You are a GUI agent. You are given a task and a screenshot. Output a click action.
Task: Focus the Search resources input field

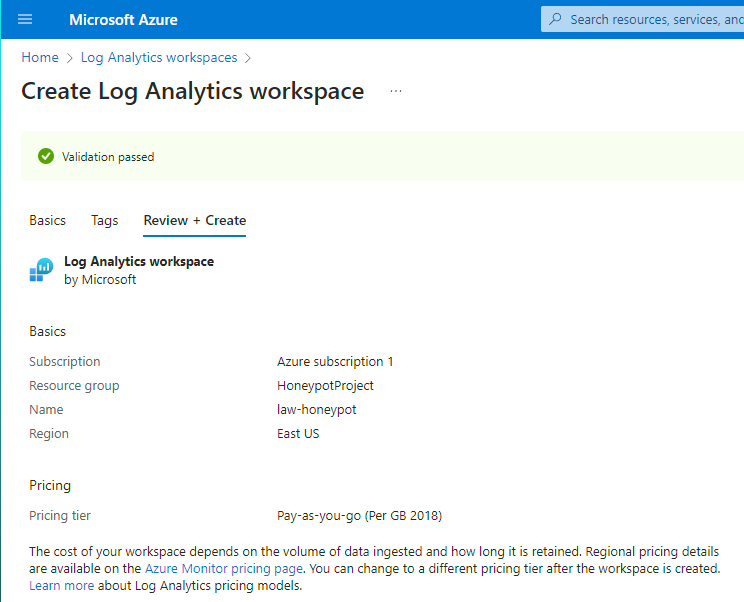pyautogui.click(x=655, y=19)
